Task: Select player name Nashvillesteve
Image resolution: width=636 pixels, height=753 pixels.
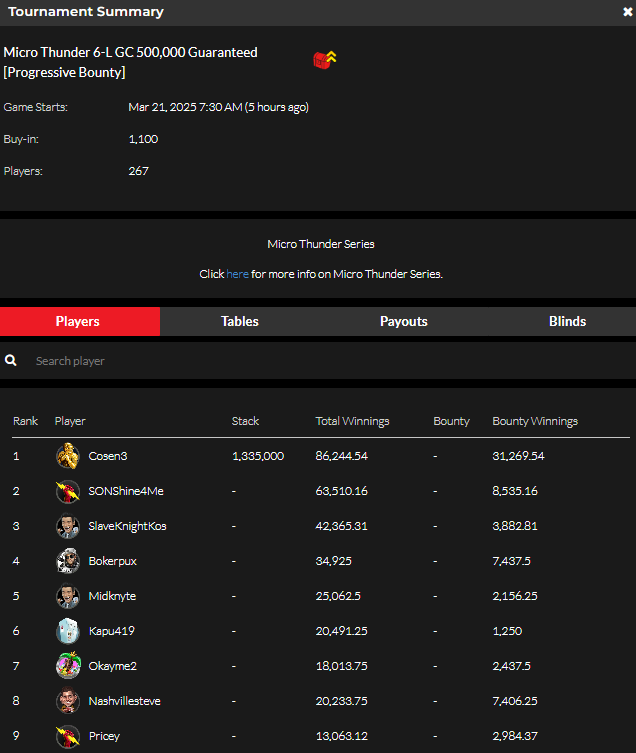Action: click(125, 701)
